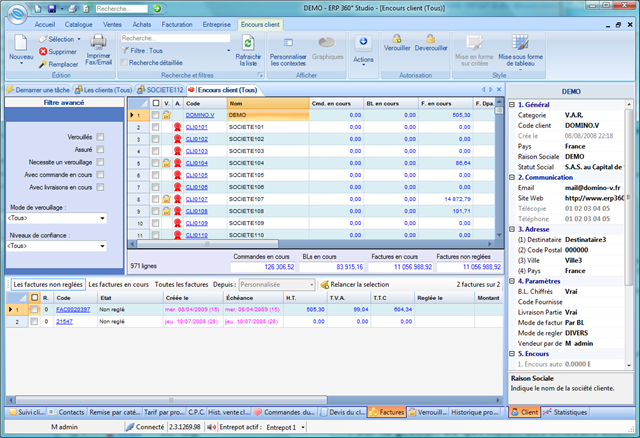640x438 pixels.
Task: Collapse the 1. Général section
Action: (x=512, y=105)
